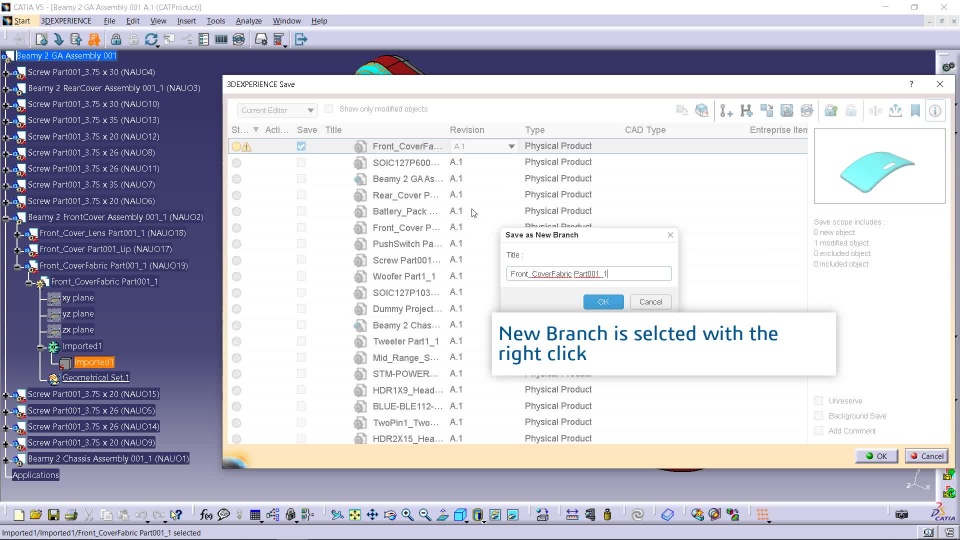The image size is (960, 540).
Task: Confirm the Save as New Branch dialog with OK
Action: [x=603, y=302]
